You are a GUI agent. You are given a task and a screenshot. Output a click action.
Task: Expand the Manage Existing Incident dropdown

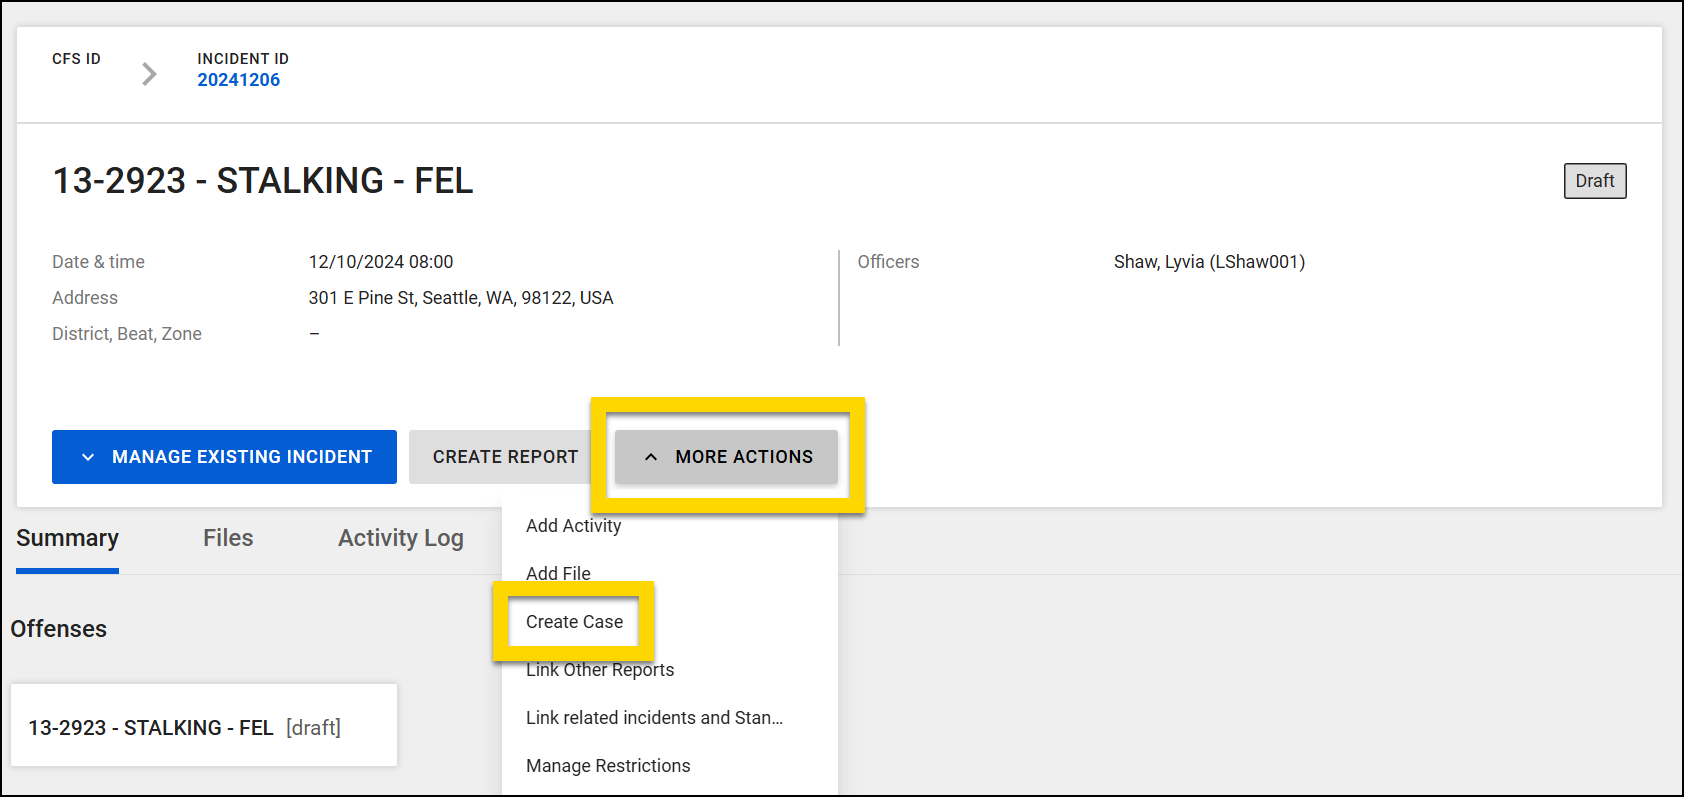(224, 457)
